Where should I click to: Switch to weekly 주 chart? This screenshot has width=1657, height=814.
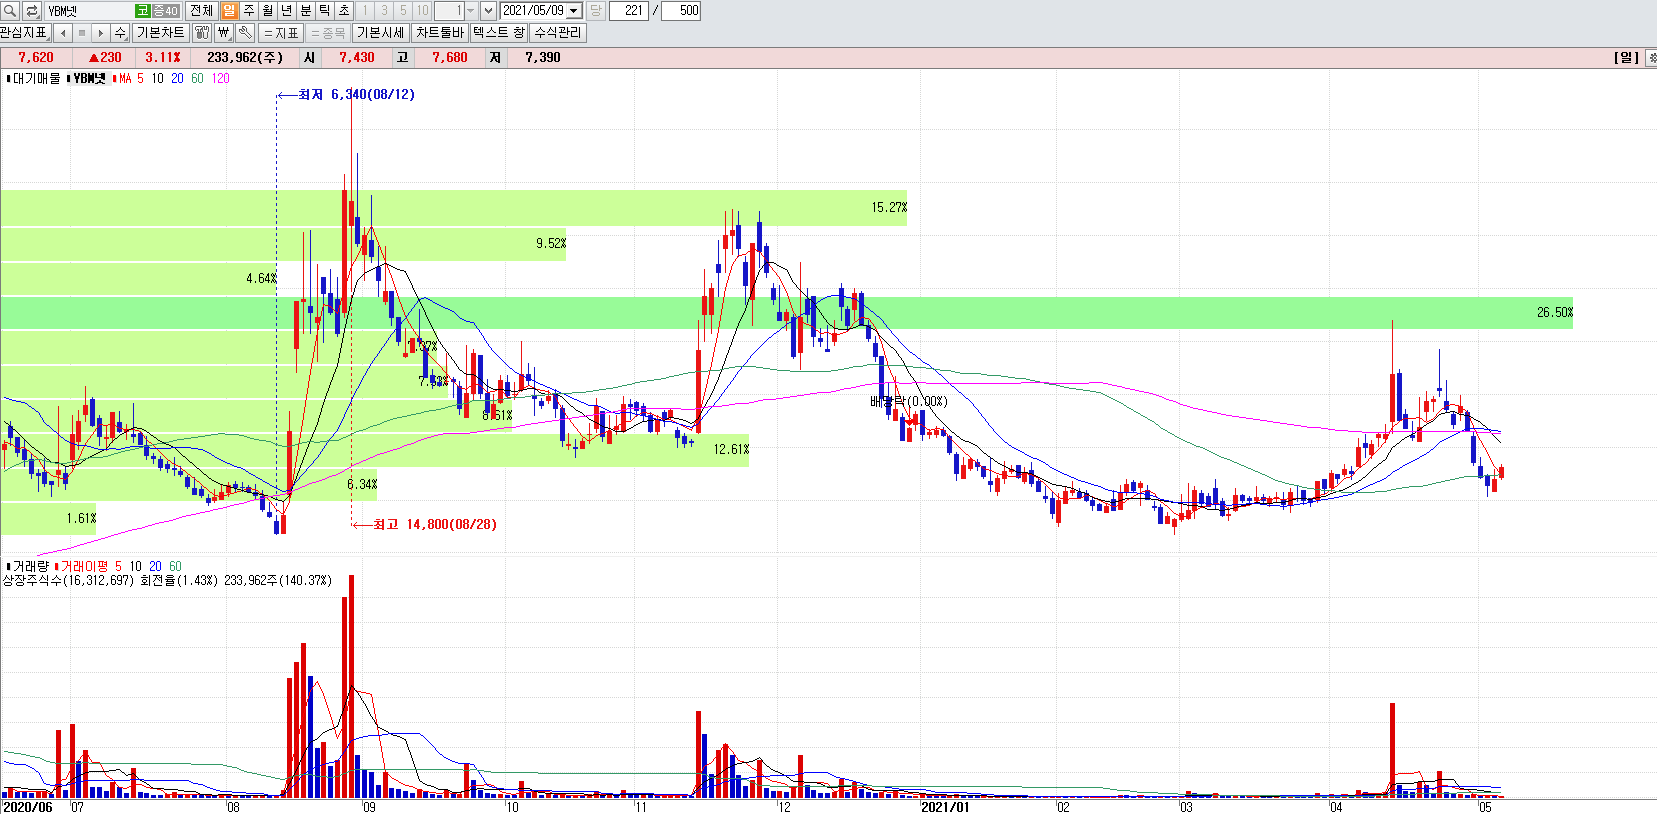coord(249,10)
